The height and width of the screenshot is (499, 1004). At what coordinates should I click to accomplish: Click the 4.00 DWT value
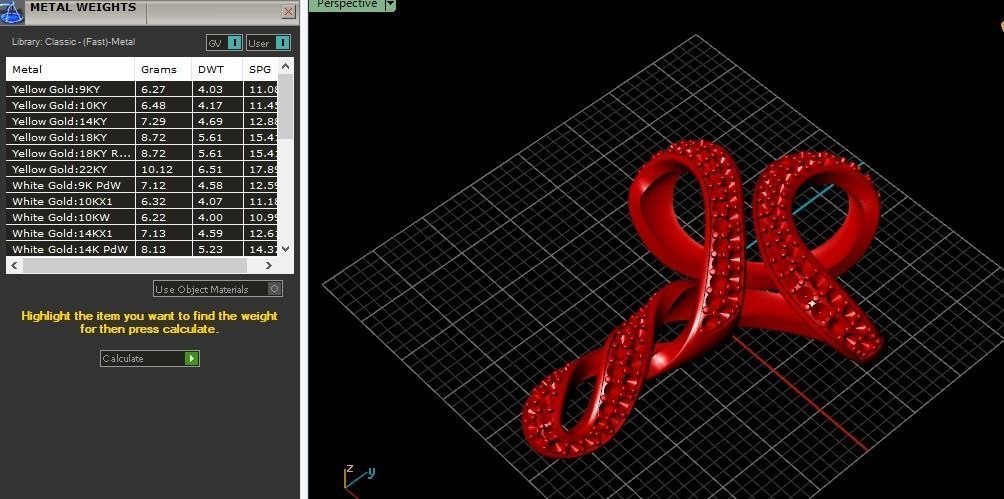(x=209, y=218)
